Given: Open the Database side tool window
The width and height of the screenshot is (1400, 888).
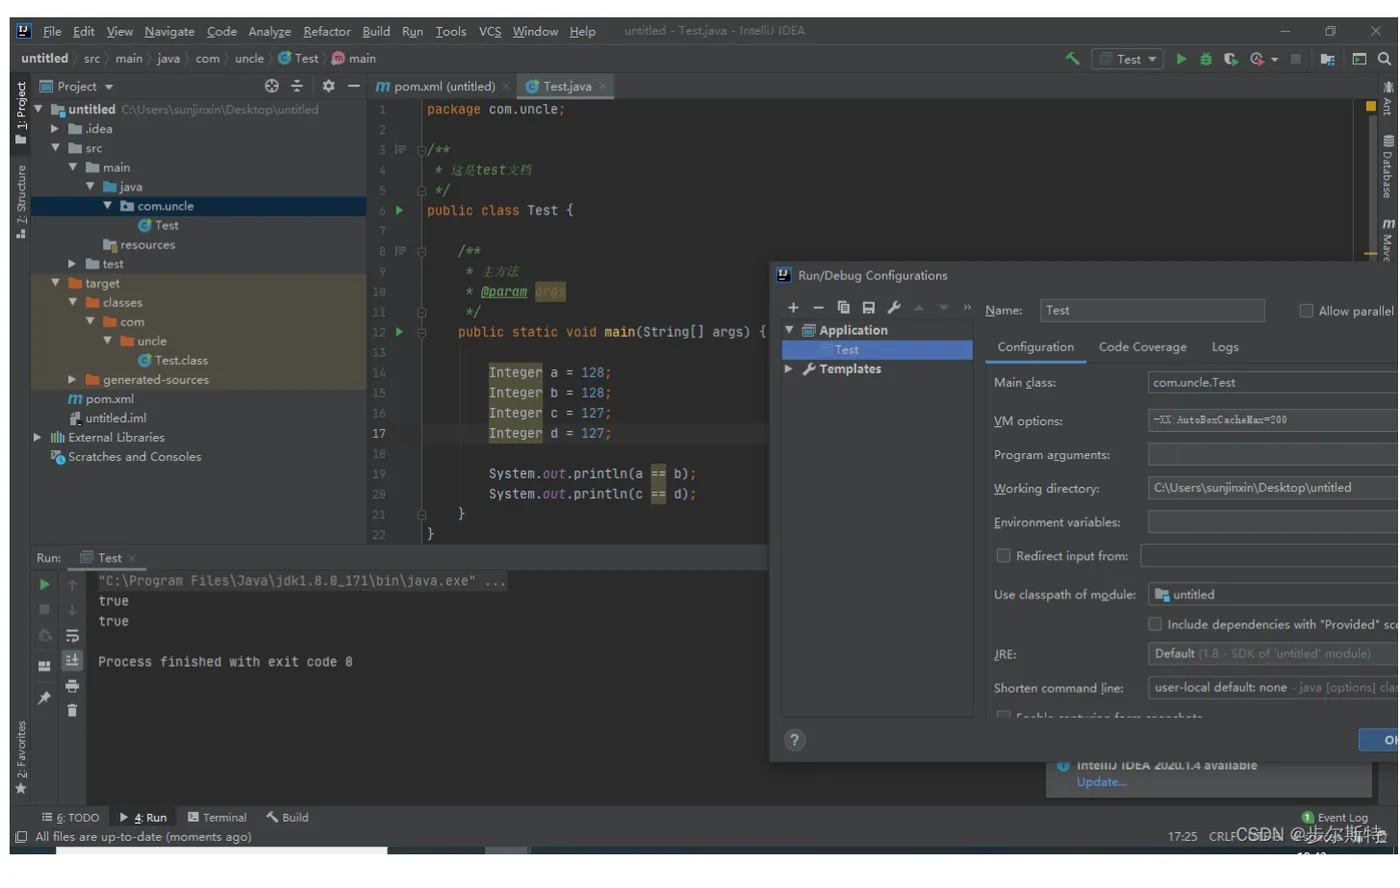Looking at the screenshot, I should [x=1388, y=167].
